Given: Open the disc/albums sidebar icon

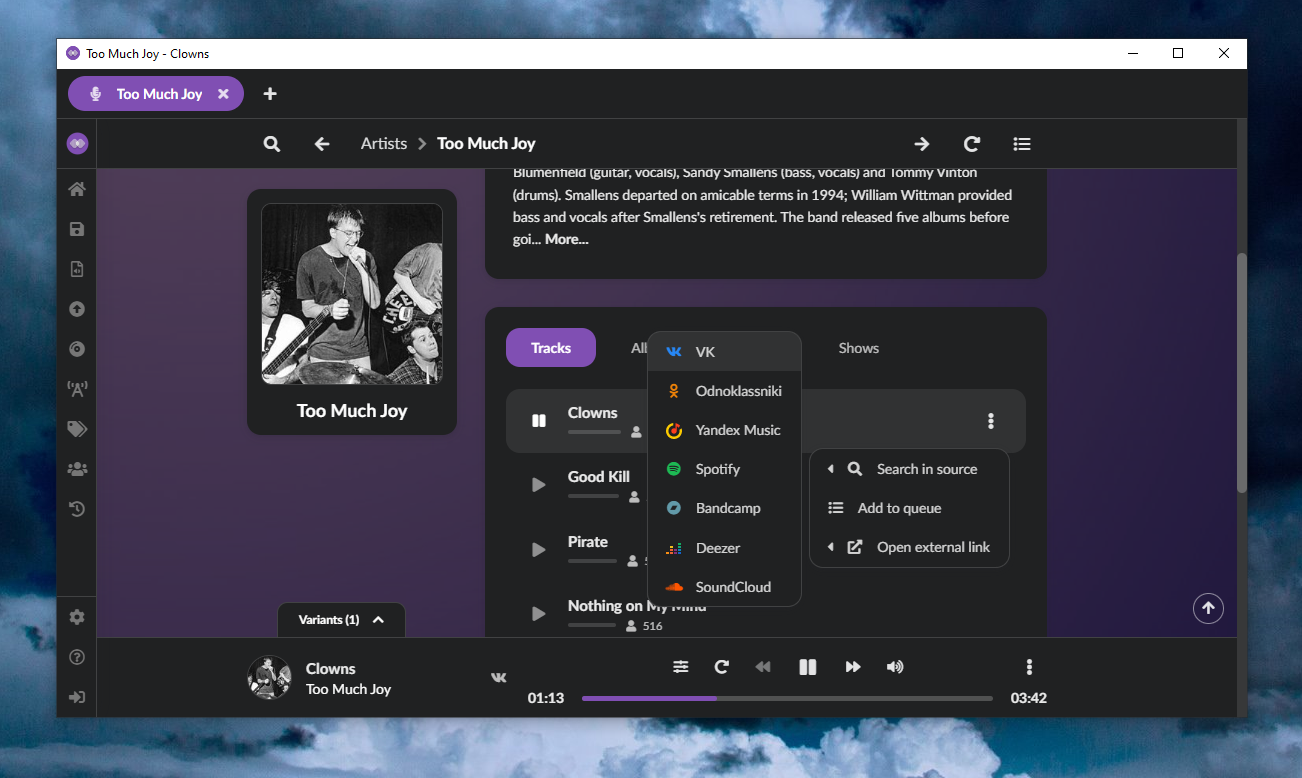Looking at the screenshot, I should [77, 349].
